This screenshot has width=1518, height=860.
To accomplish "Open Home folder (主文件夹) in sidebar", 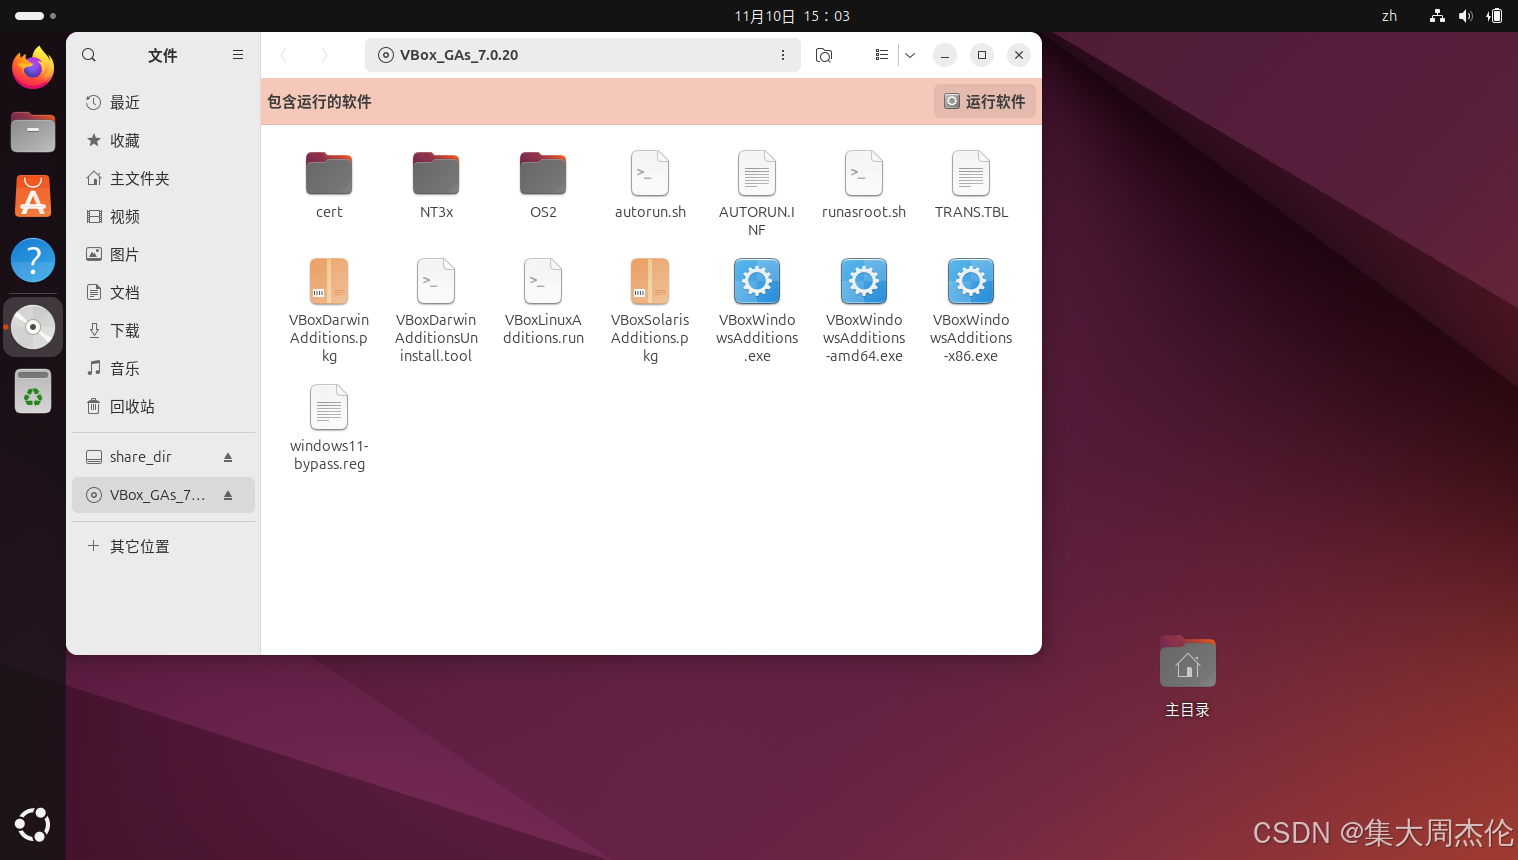I will tap(163, 179).
